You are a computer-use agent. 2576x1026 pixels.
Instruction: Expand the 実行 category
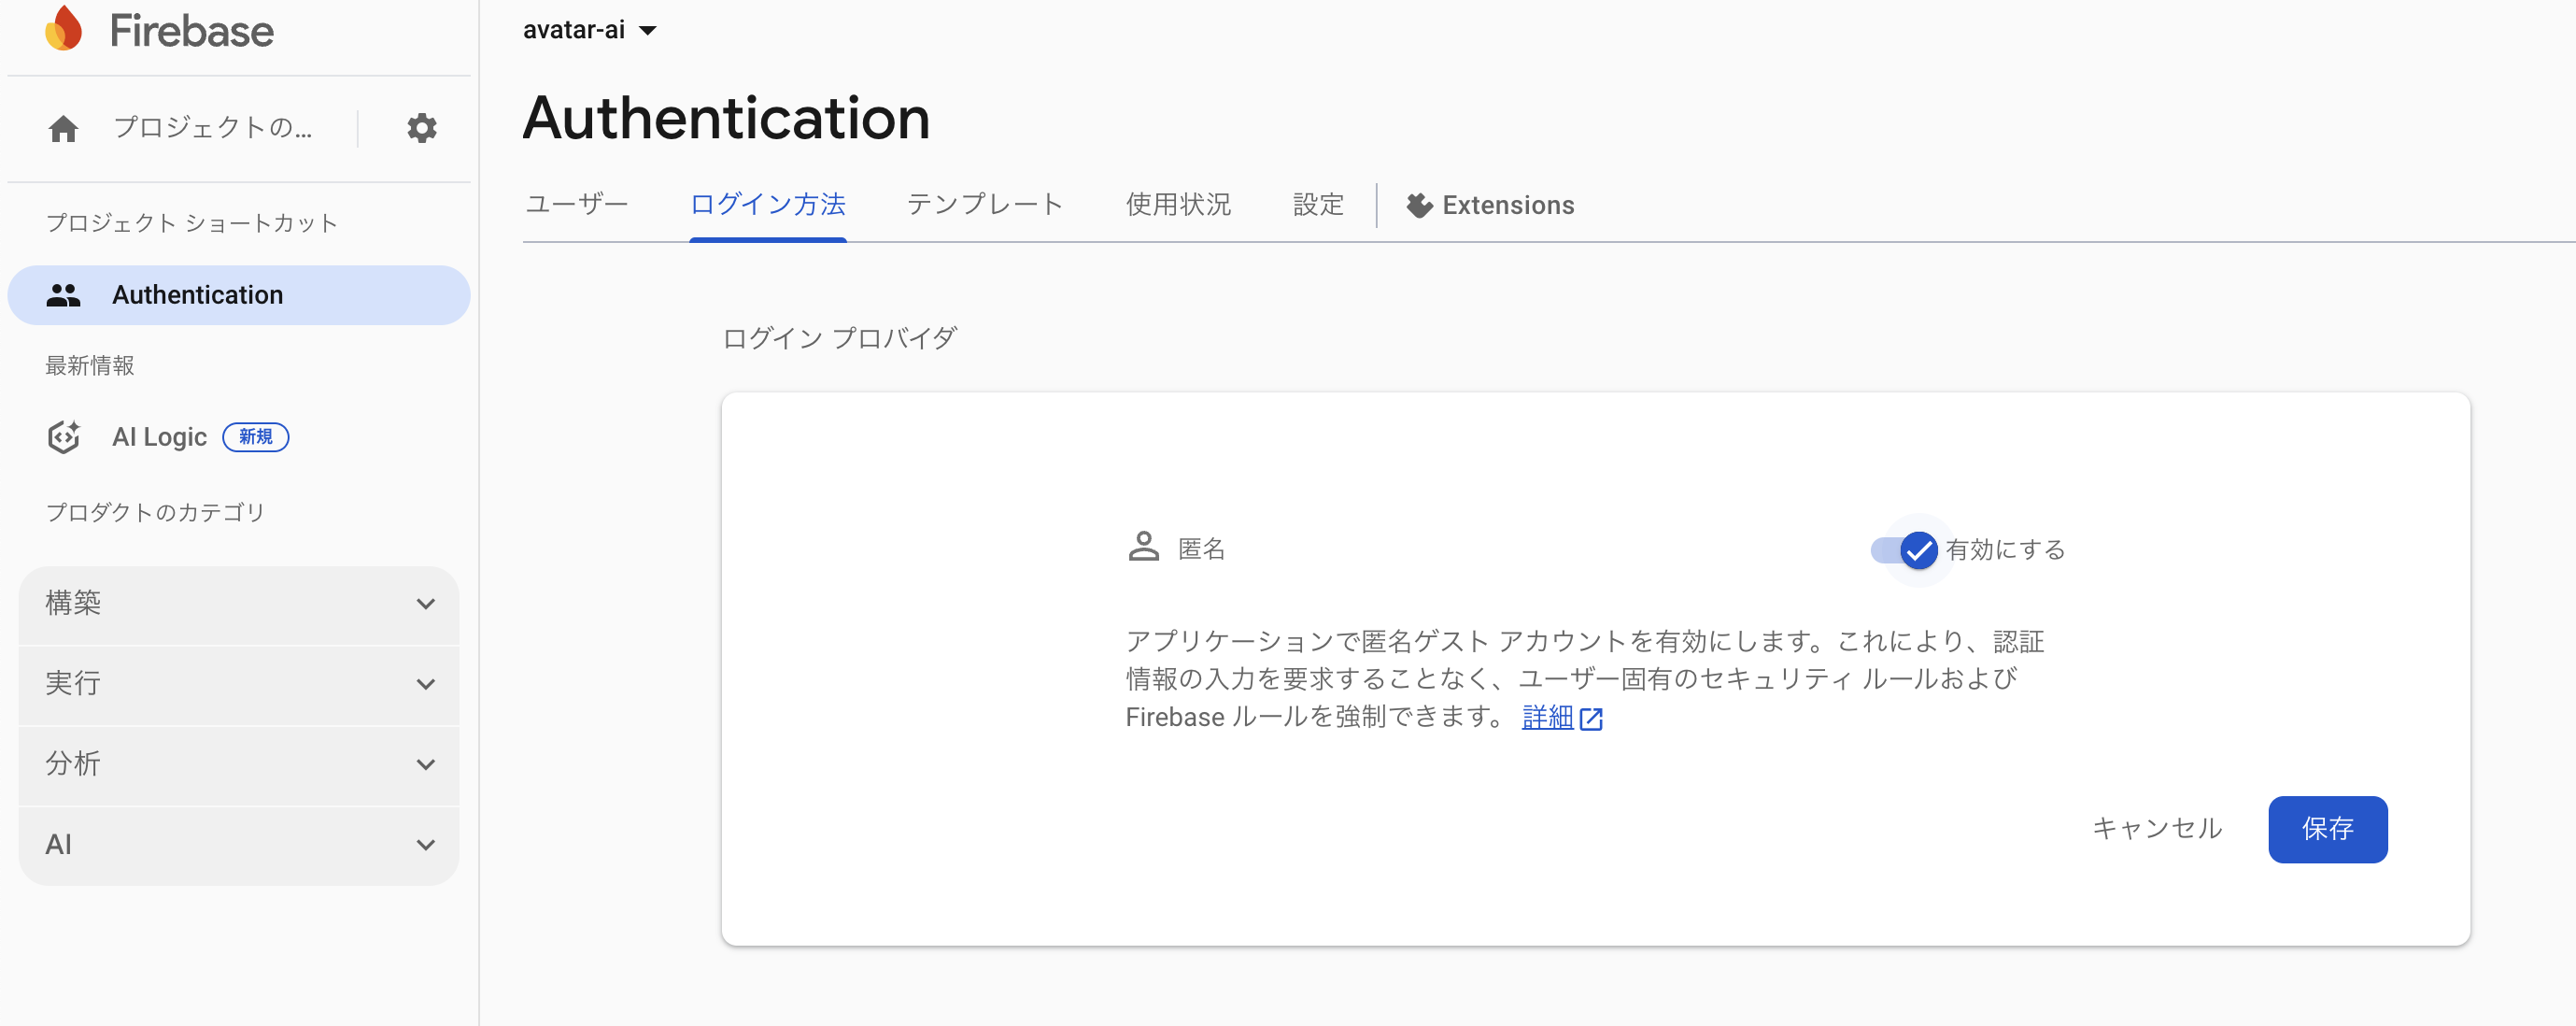pyautogui.click(x=238, y=684)
